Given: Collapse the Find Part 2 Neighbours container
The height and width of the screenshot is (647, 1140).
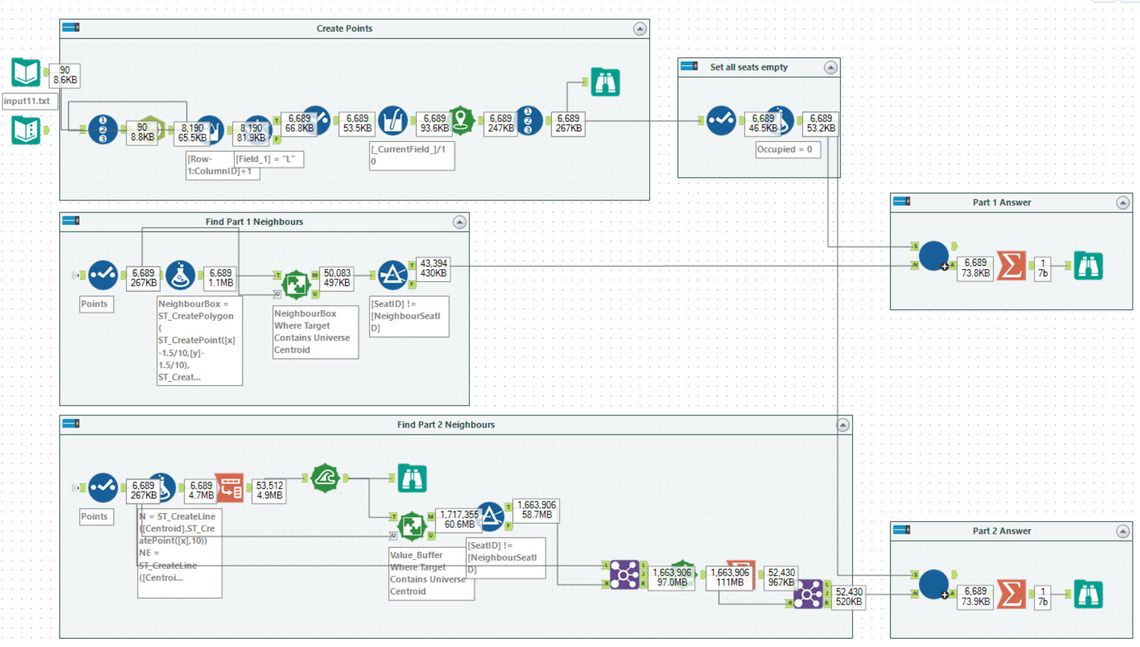Looking at the screenshot, I should click(843, 425).
